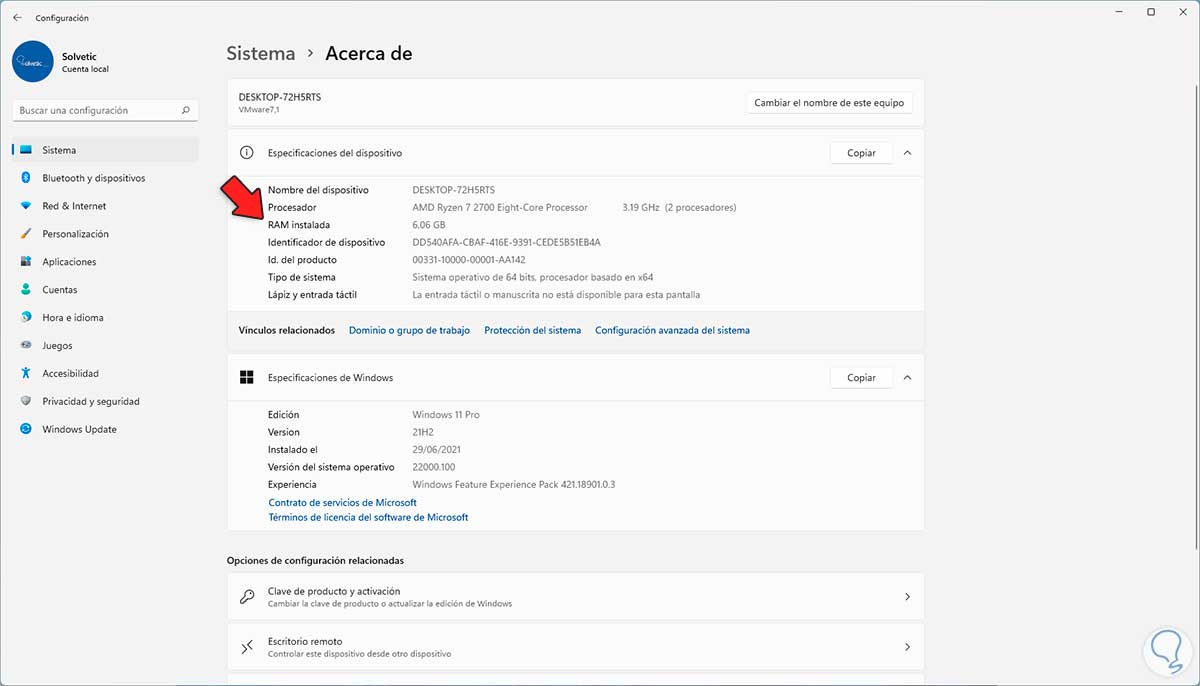Open Cuentas settings page

pos(105,290)
